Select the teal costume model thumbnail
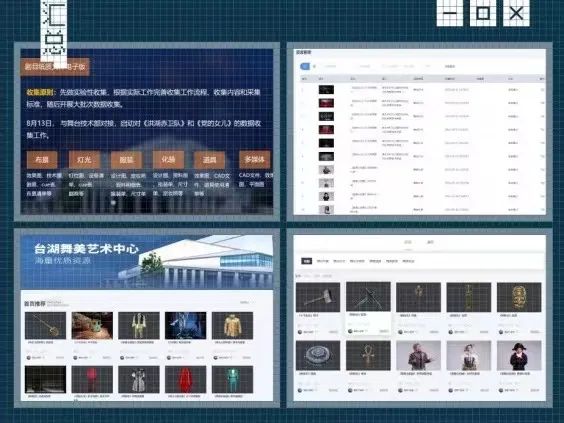The height and width of the screenshot is (423, 564). point(232,379)
